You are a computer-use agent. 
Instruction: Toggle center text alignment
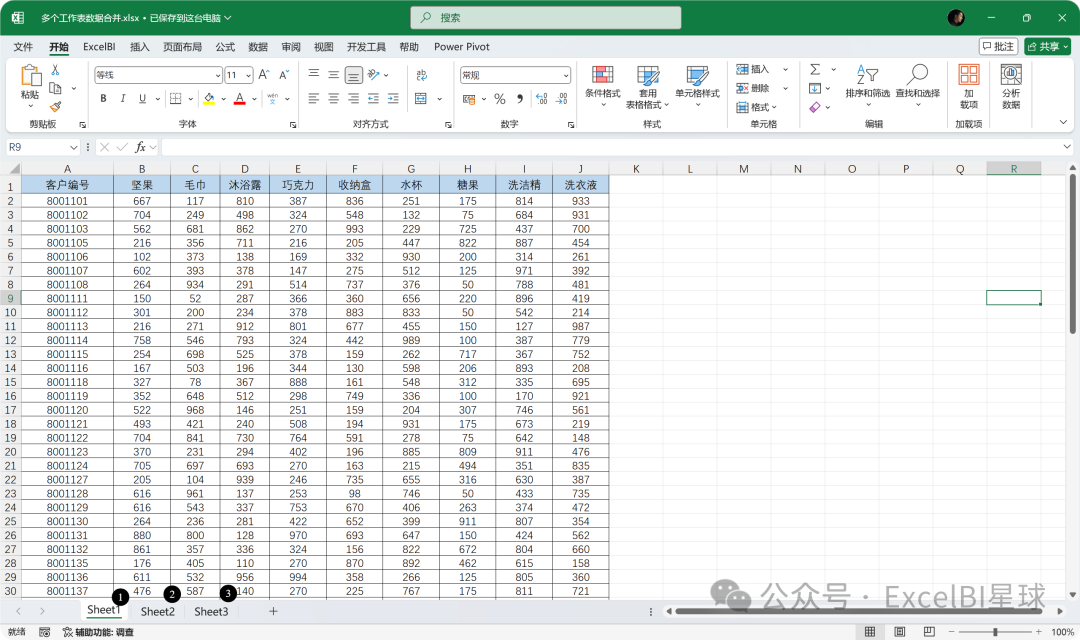coord(333,99)
